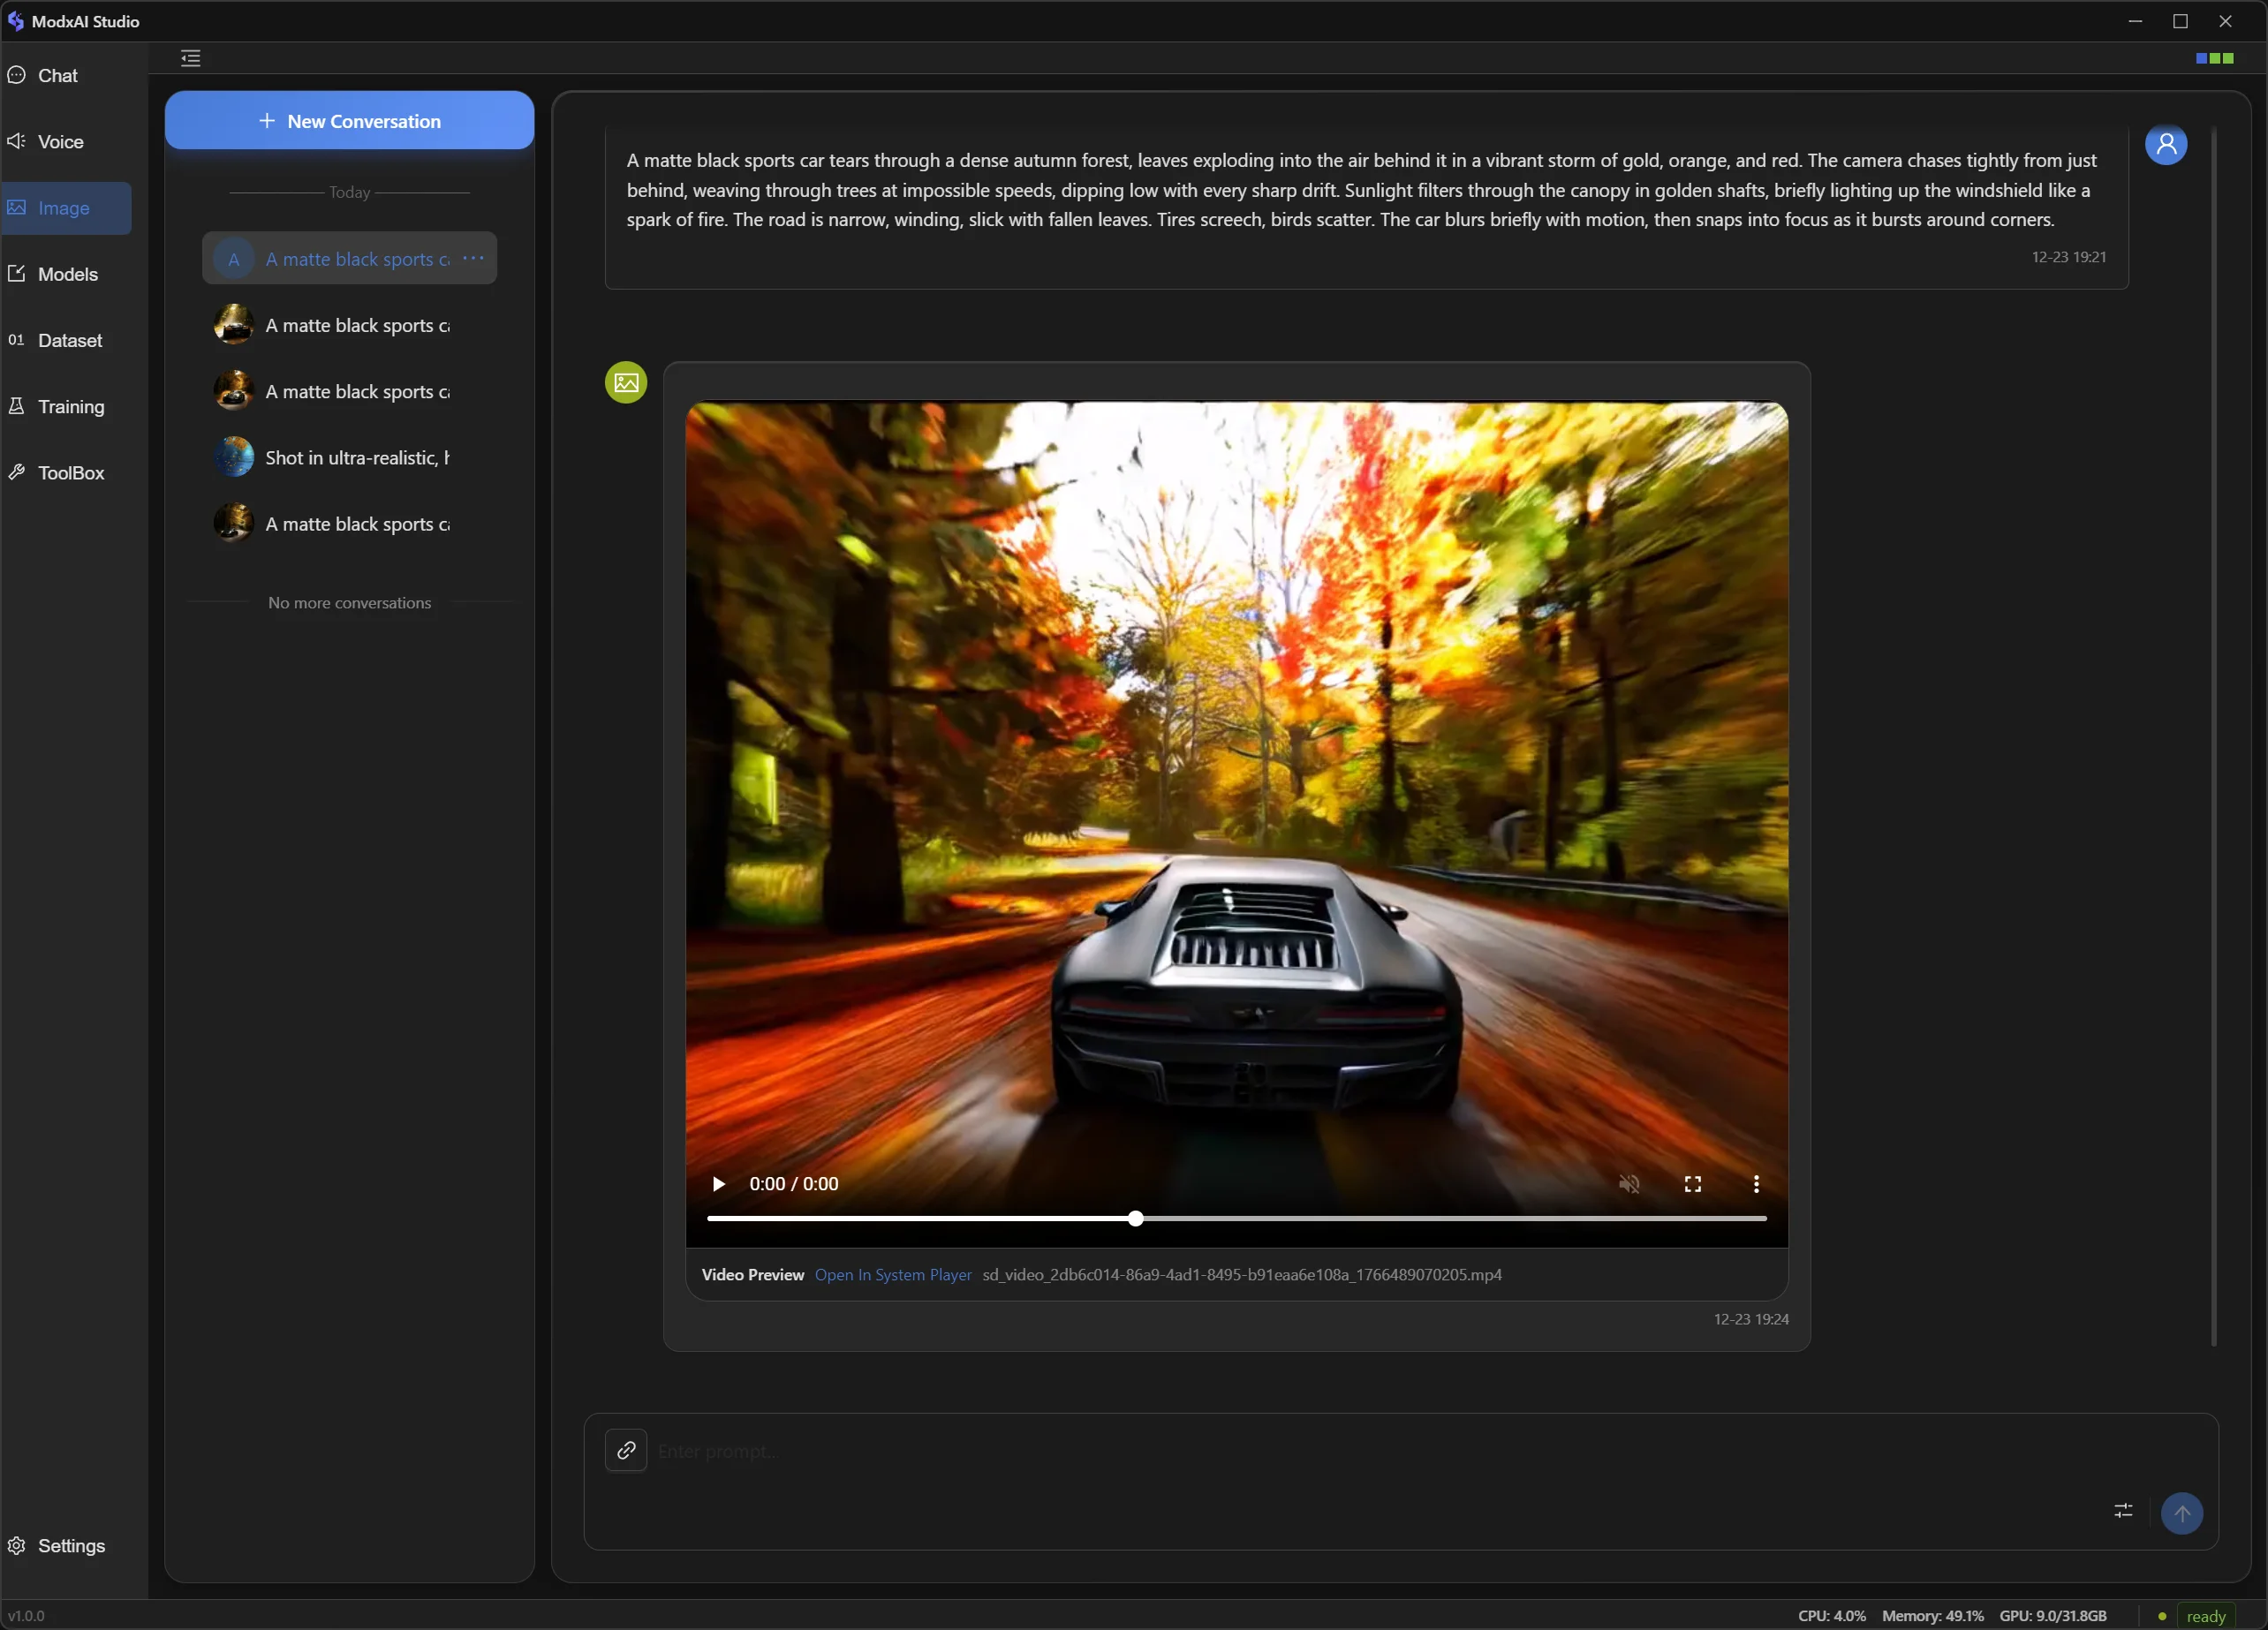Click the attachment link icon in prompt box
Viewport: 2268px width, 1630px height.
[x=626, y=1451]
